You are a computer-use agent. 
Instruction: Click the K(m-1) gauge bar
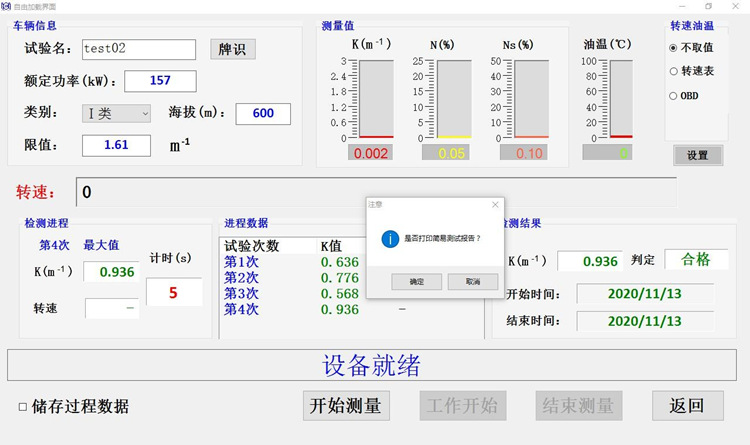pos(376,99)
